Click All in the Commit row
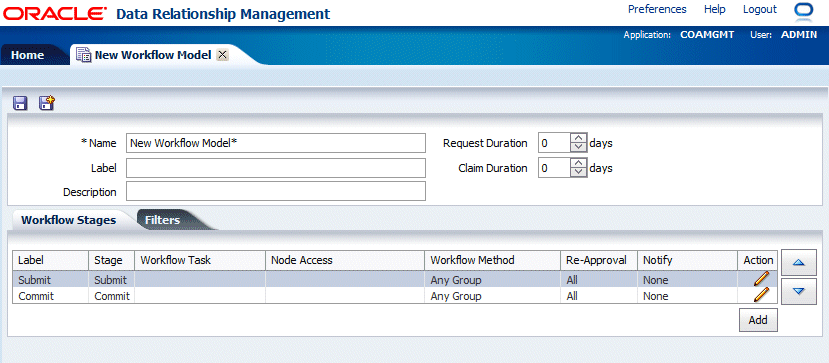 point(572,296)
